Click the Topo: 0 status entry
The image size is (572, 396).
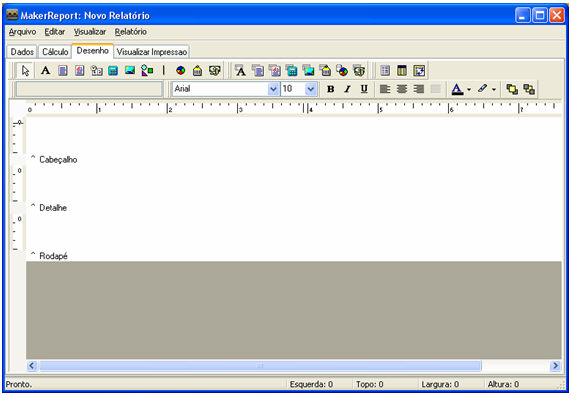370,384
